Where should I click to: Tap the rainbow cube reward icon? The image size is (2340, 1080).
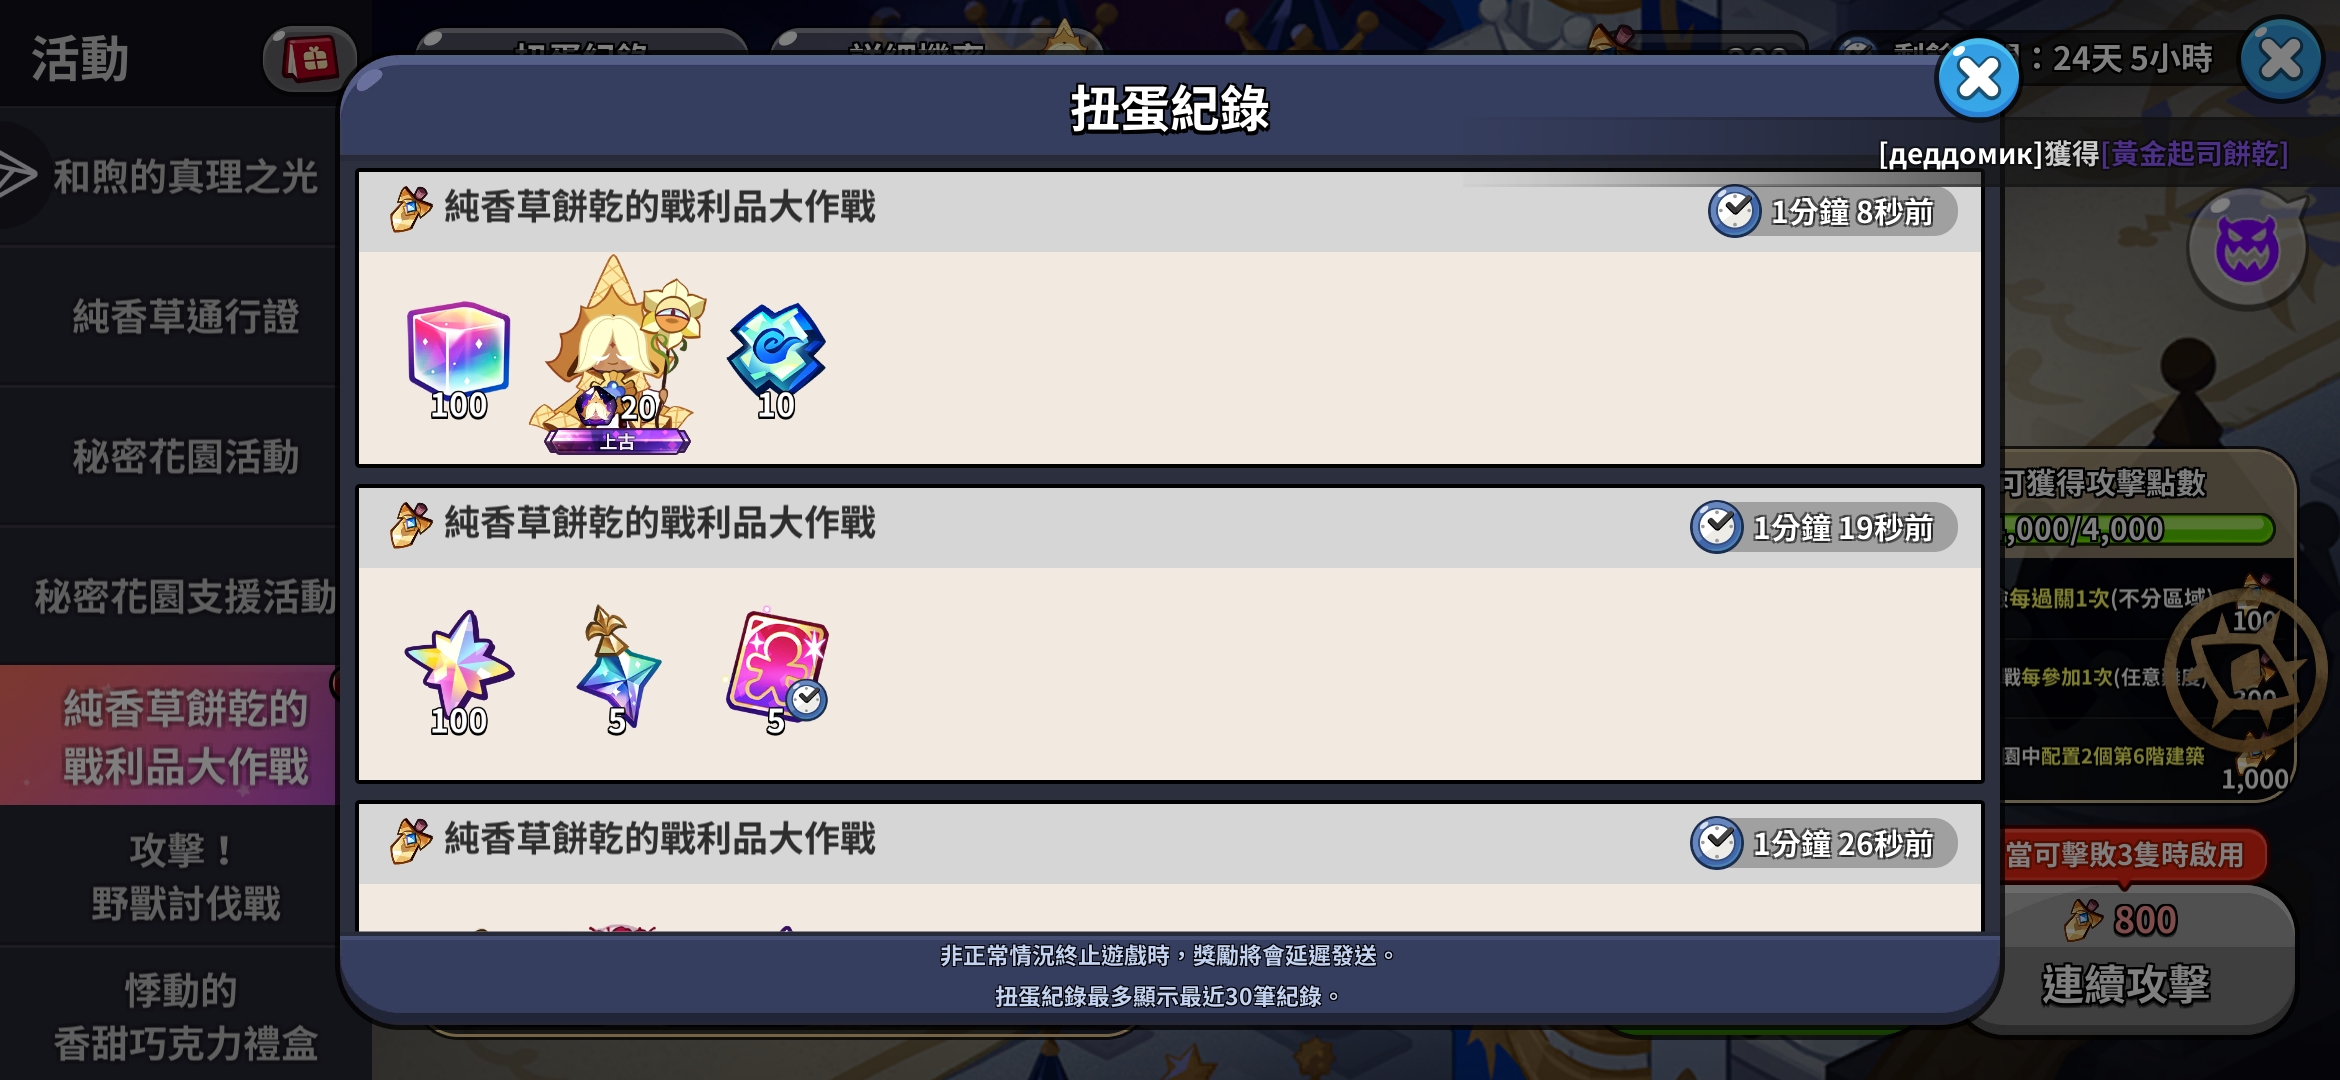point(459,350)
